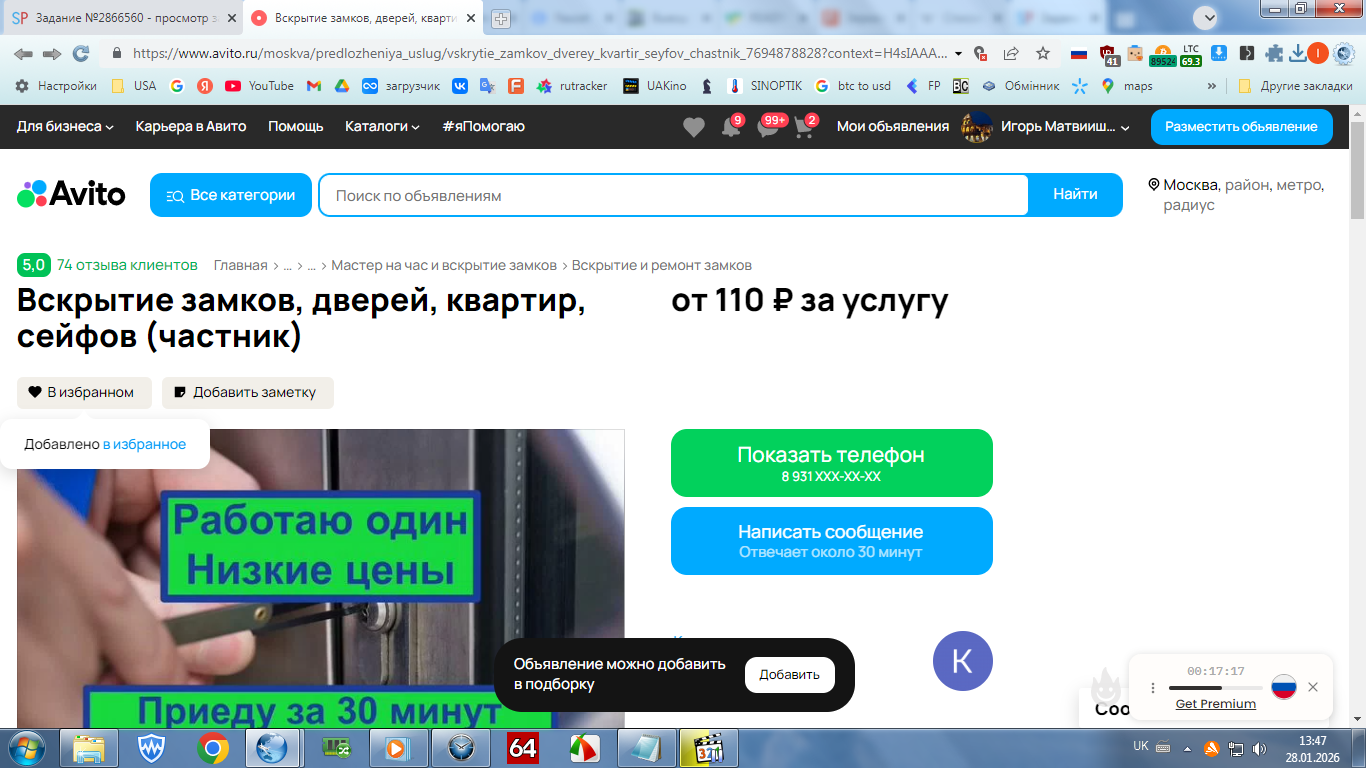Screen dimensions: 1366x768
Task: Open the maps bookmark
Action: coord(1127,86)
